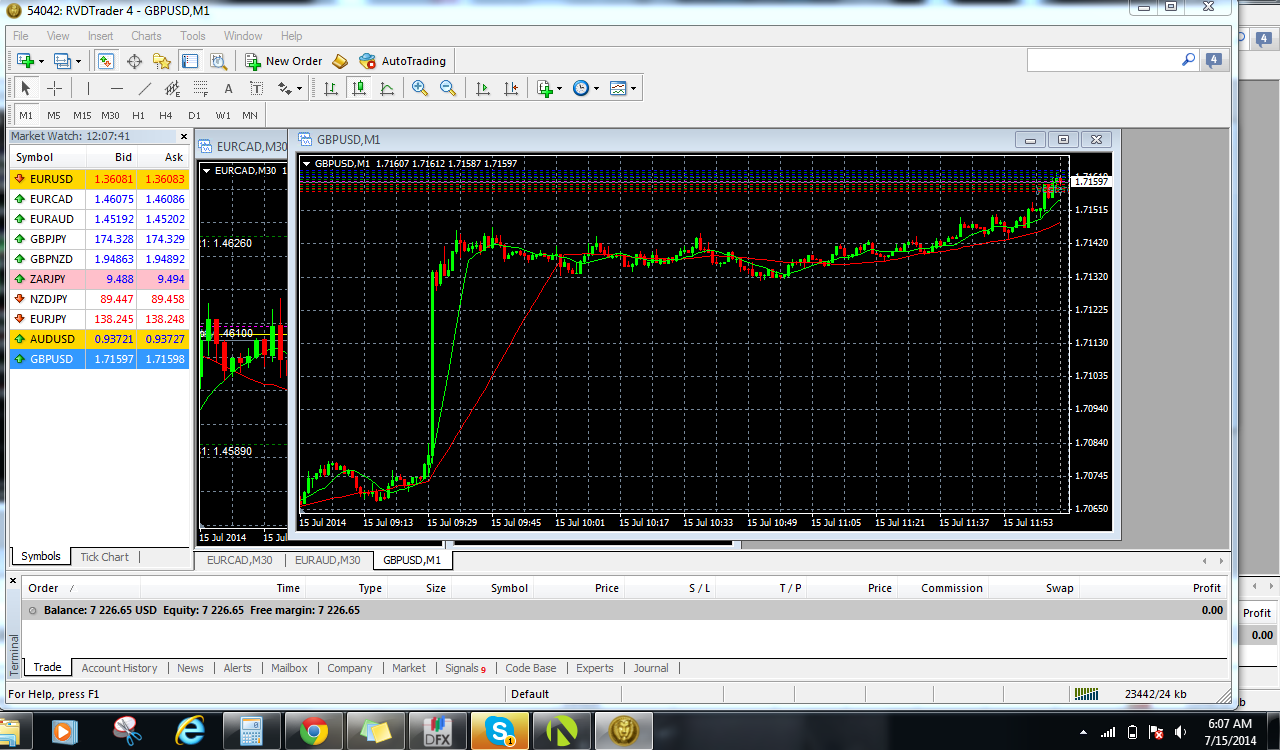Screen dimensions: 1280x750
Task: Open New Order dialog
Action: 284,61
